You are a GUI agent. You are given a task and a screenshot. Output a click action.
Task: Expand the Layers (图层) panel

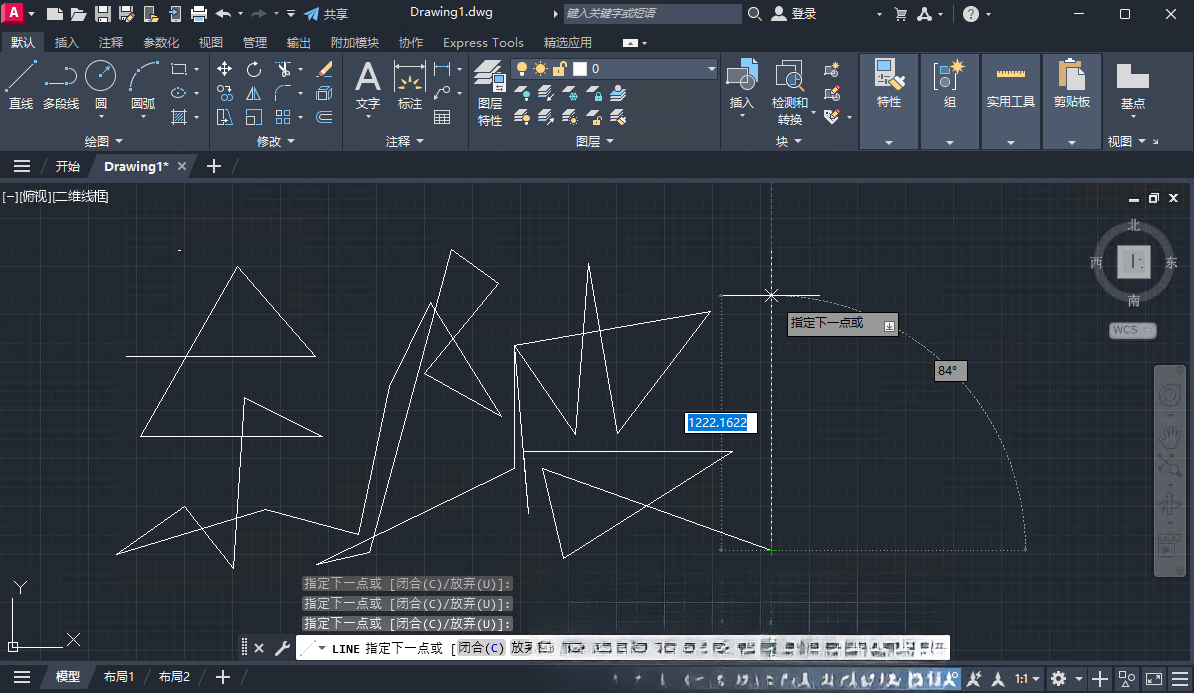595,141
